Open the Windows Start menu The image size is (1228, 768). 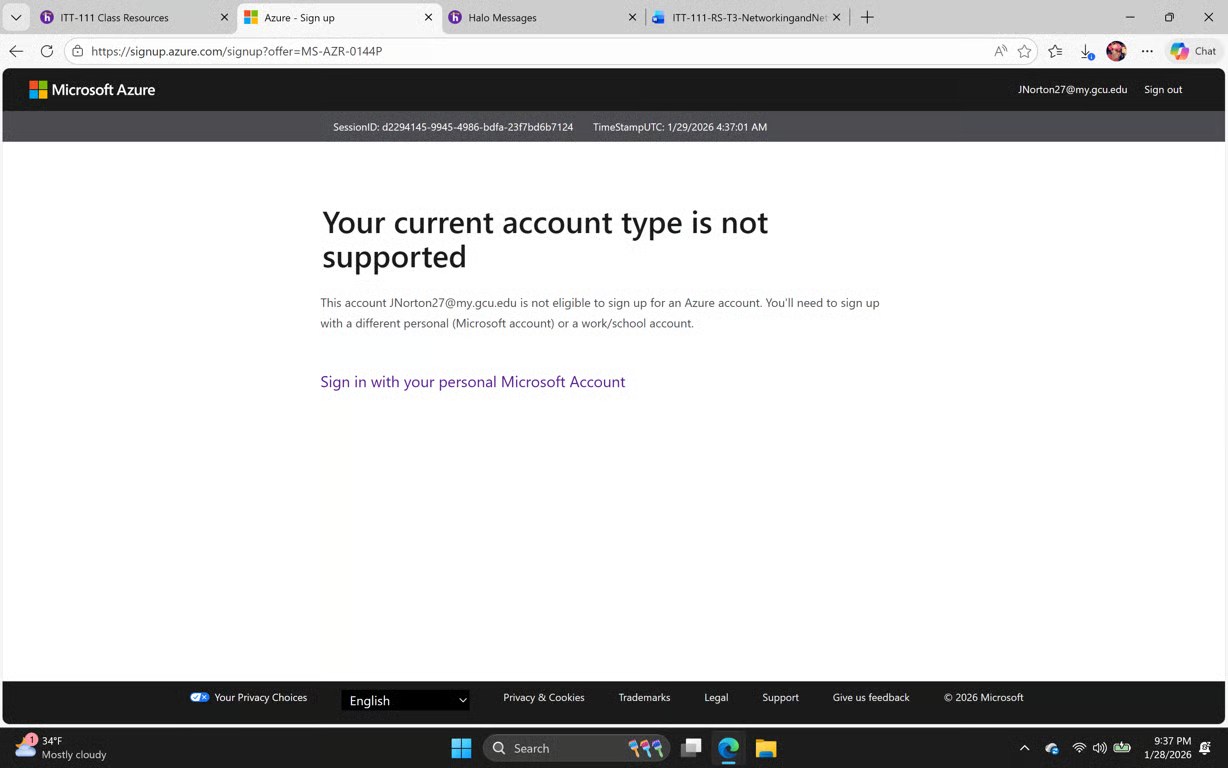(461, 748)
